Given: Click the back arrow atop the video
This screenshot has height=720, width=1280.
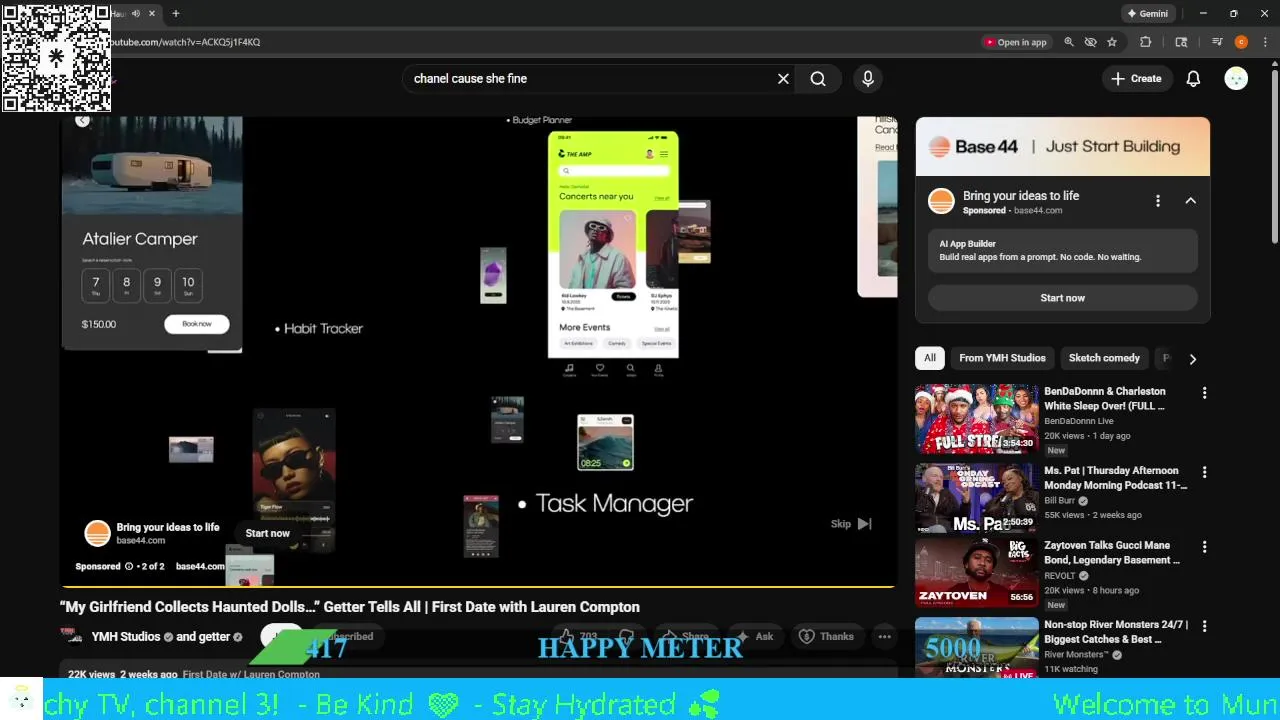Looking at the screenshot, I should [x=83, y=121].
